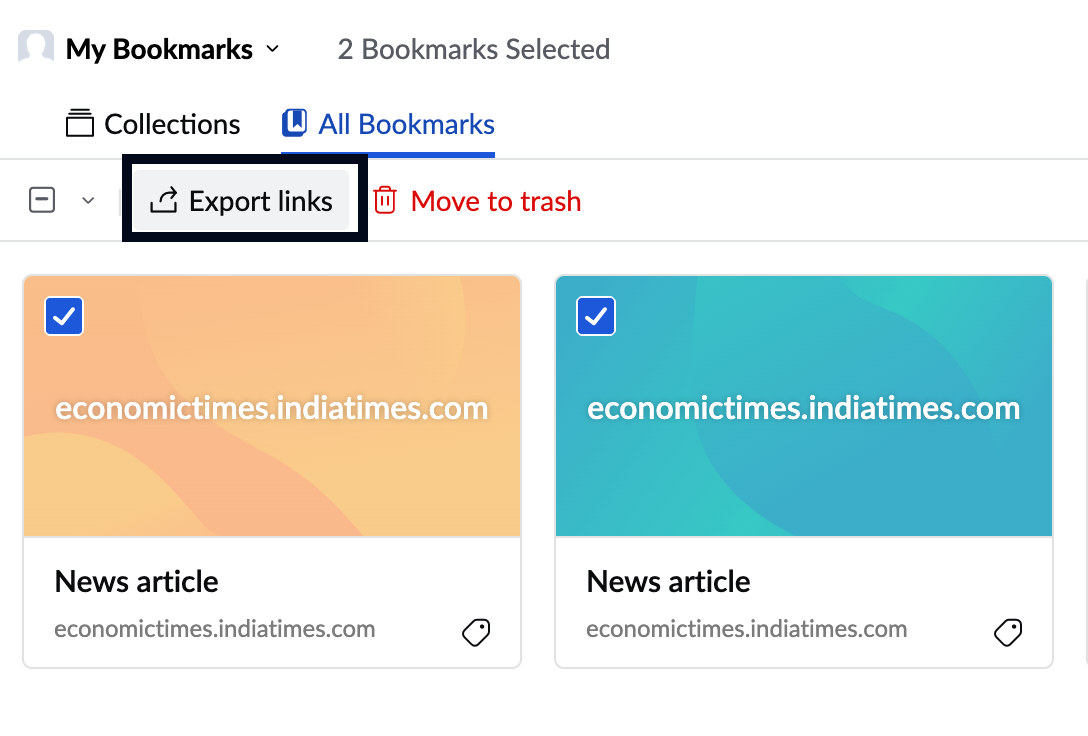The image size is (1088, 736).
Task: Open the My Bookmarks dropdown chevron
Action: coord(273,49)
